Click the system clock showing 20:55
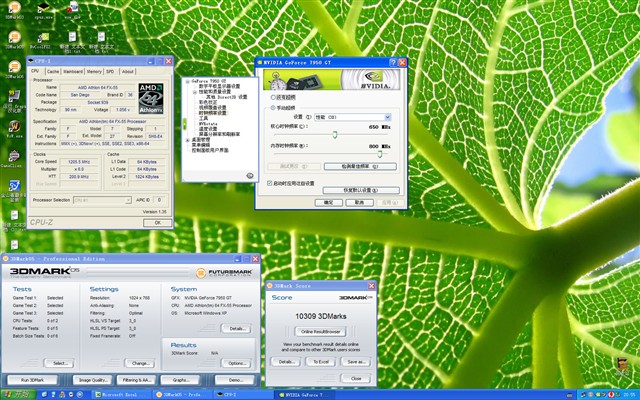640x400 pixels. click(629, 395)
